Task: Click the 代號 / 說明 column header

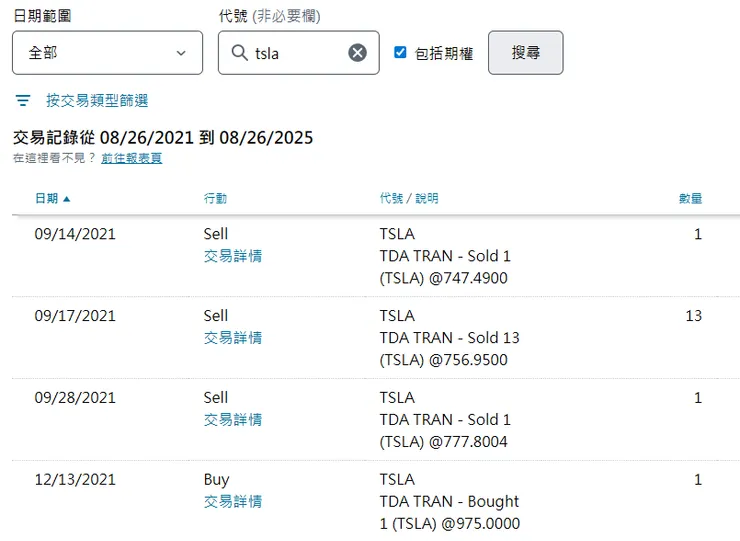Action: pos(408,199)
